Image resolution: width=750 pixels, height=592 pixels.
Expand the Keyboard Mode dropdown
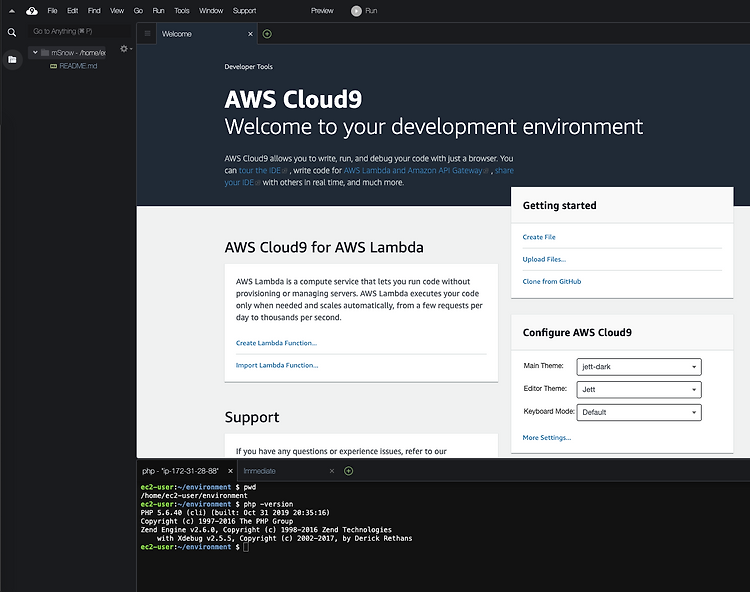(638, 412)
